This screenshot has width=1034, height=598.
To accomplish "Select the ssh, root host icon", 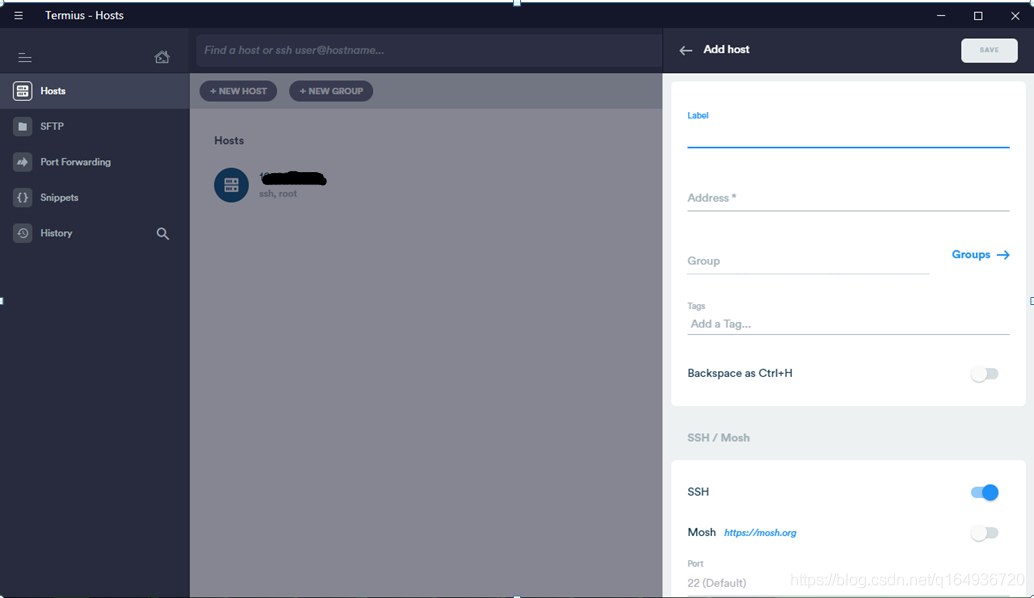I will 231,185.
